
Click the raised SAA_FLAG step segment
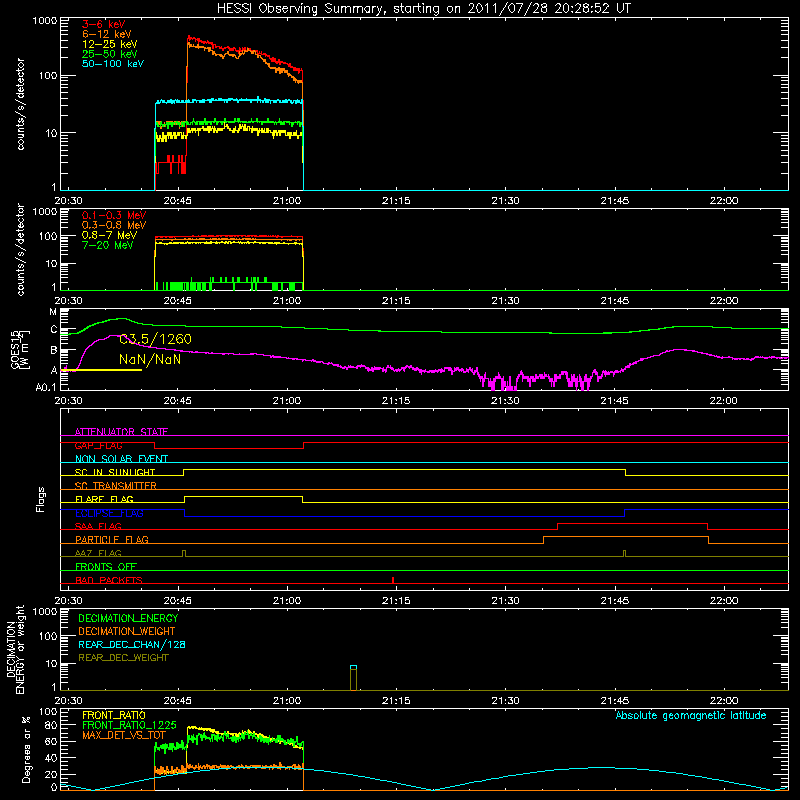pyautogui.click(x=632, y=524)
